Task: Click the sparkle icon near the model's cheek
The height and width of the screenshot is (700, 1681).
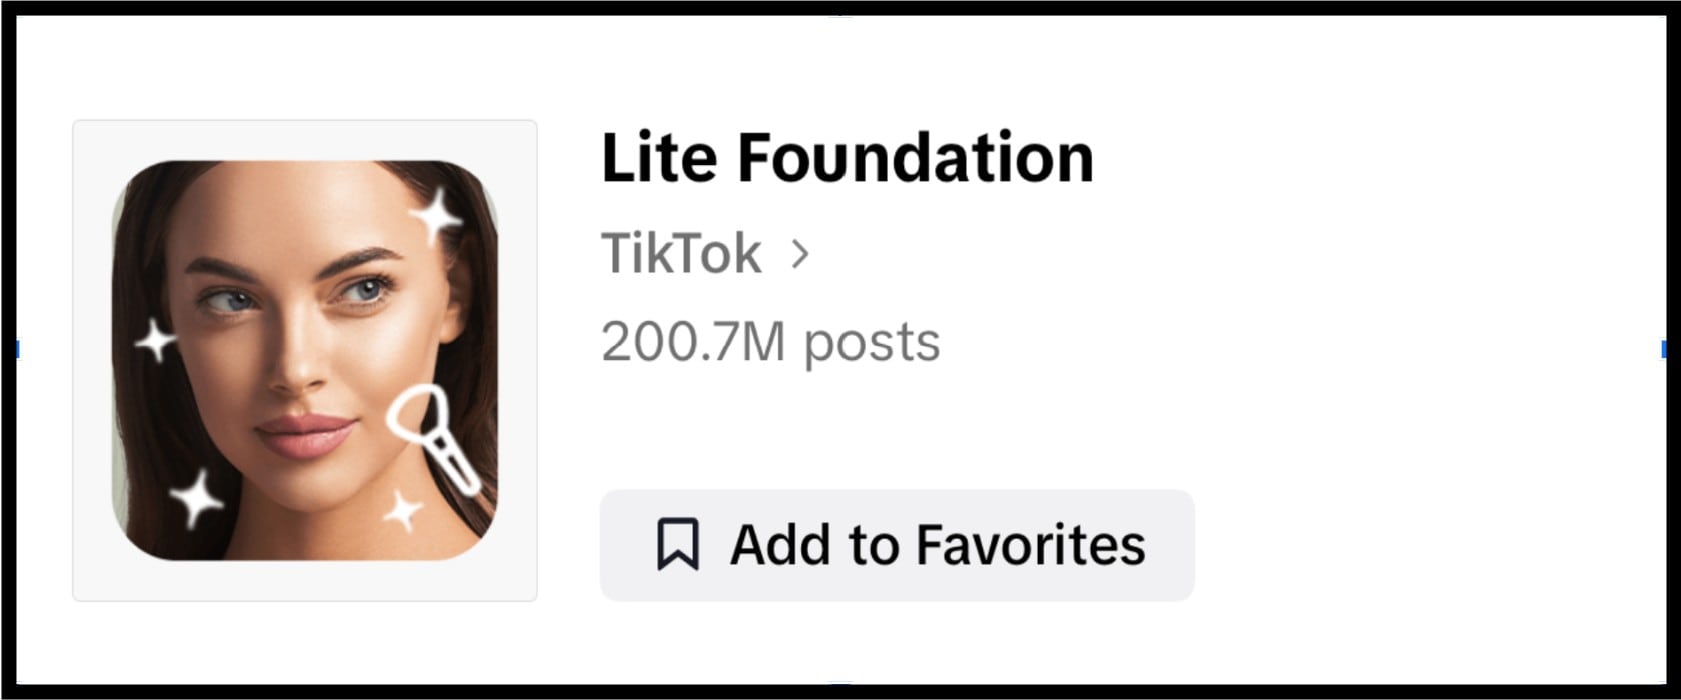Action: point(155,343)
